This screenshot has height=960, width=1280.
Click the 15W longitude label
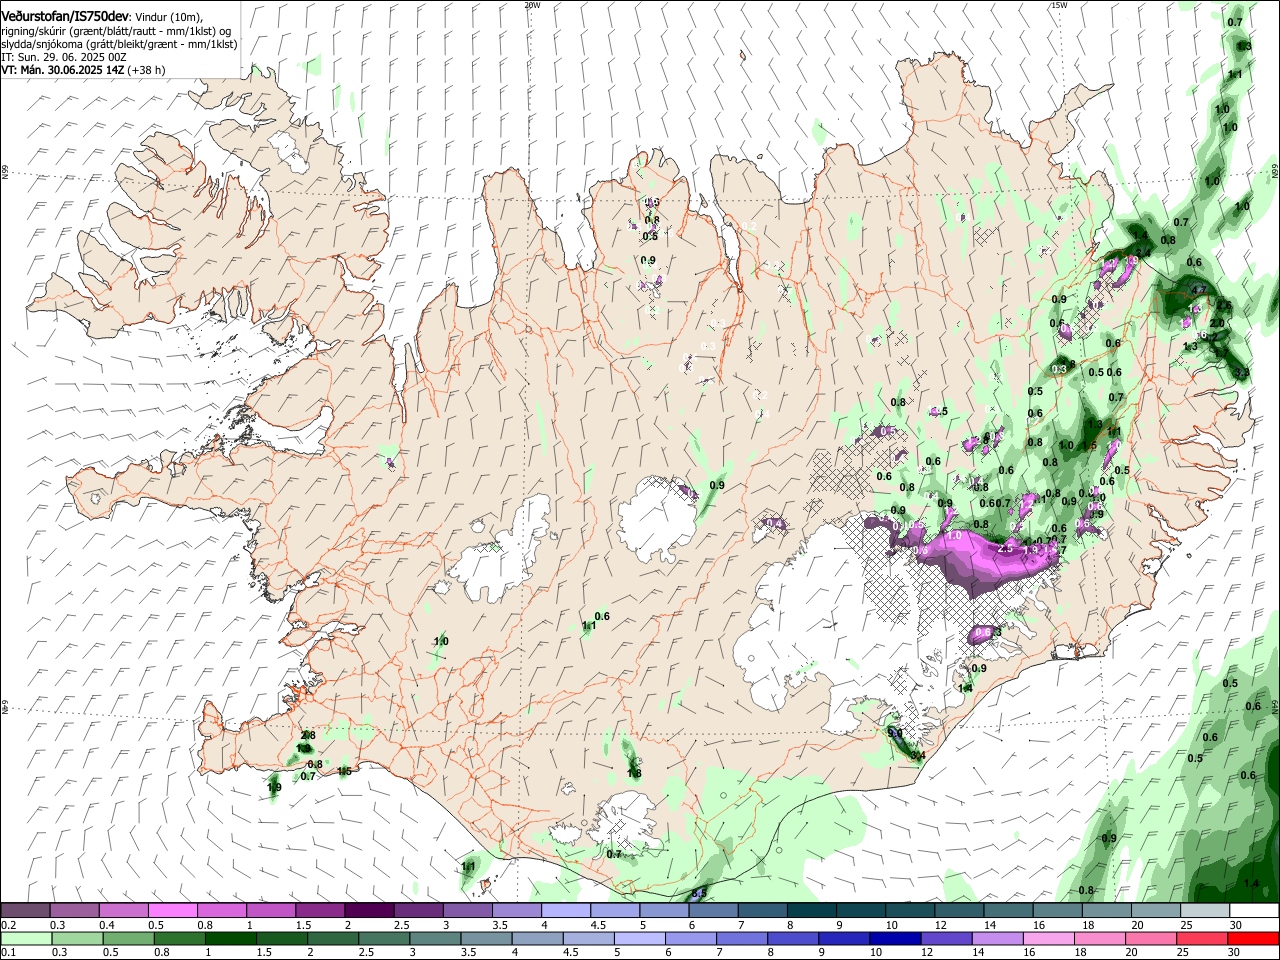coord(1059,5)
